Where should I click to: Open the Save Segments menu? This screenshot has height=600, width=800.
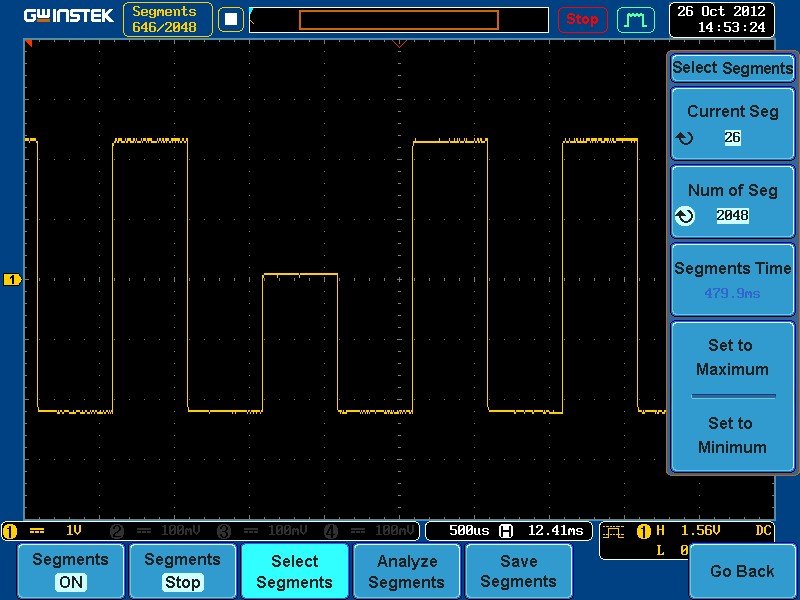click(x=518, y=571)
